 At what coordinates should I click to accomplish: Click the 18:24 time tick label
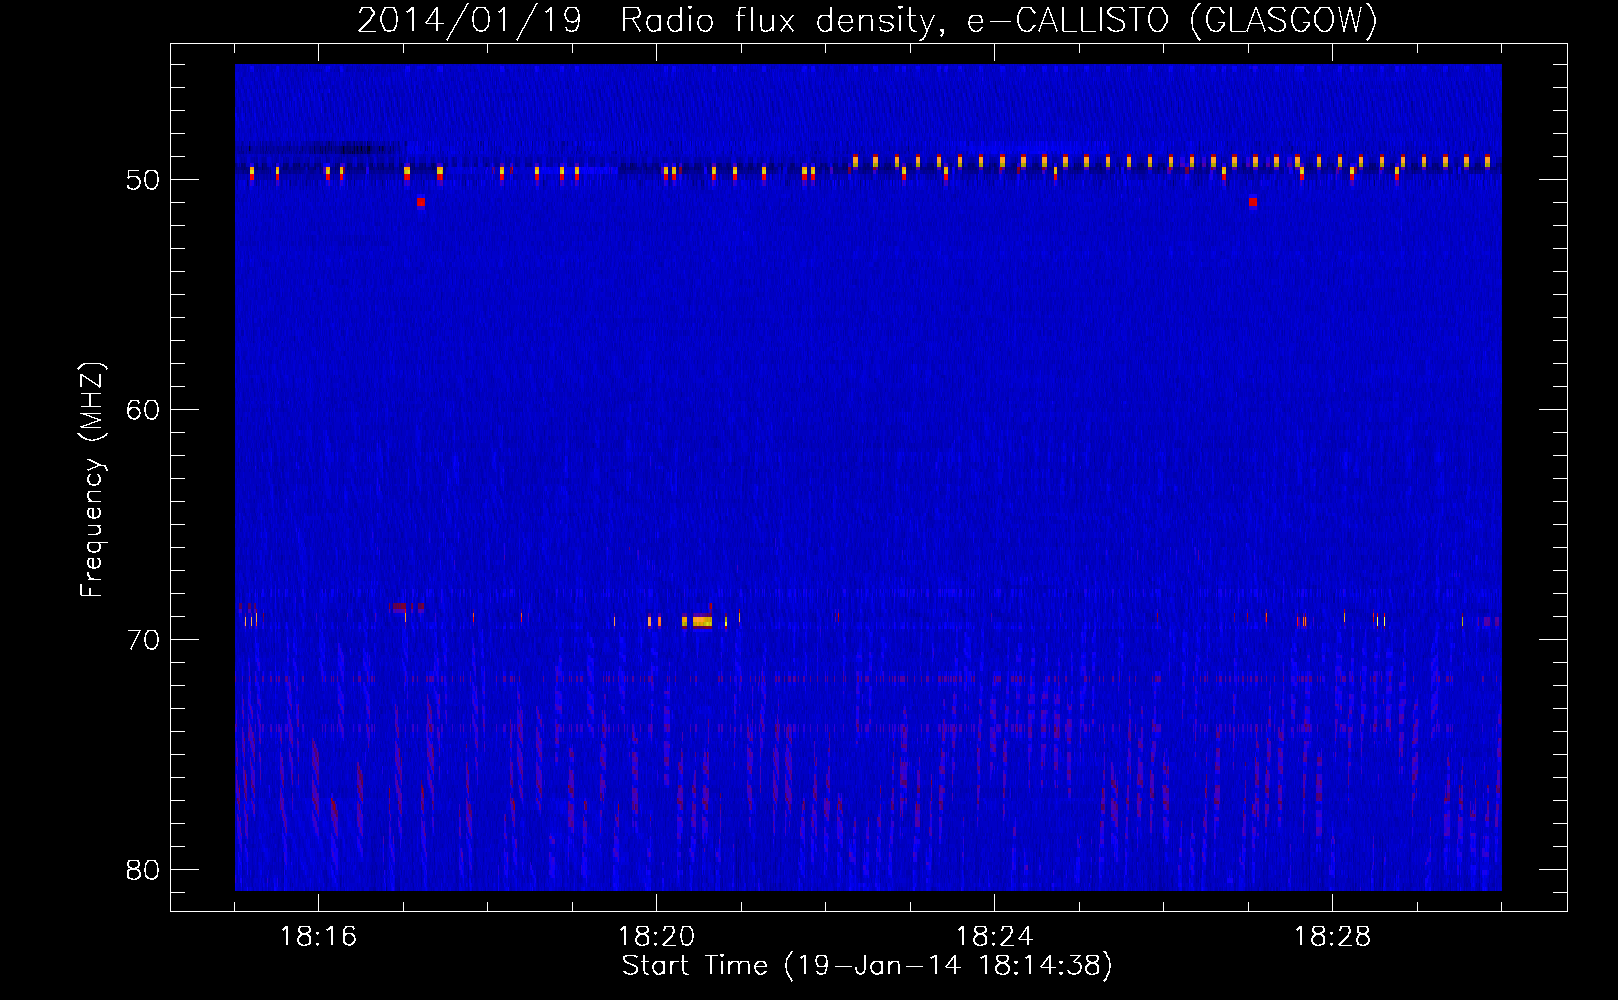click(994, 937)
